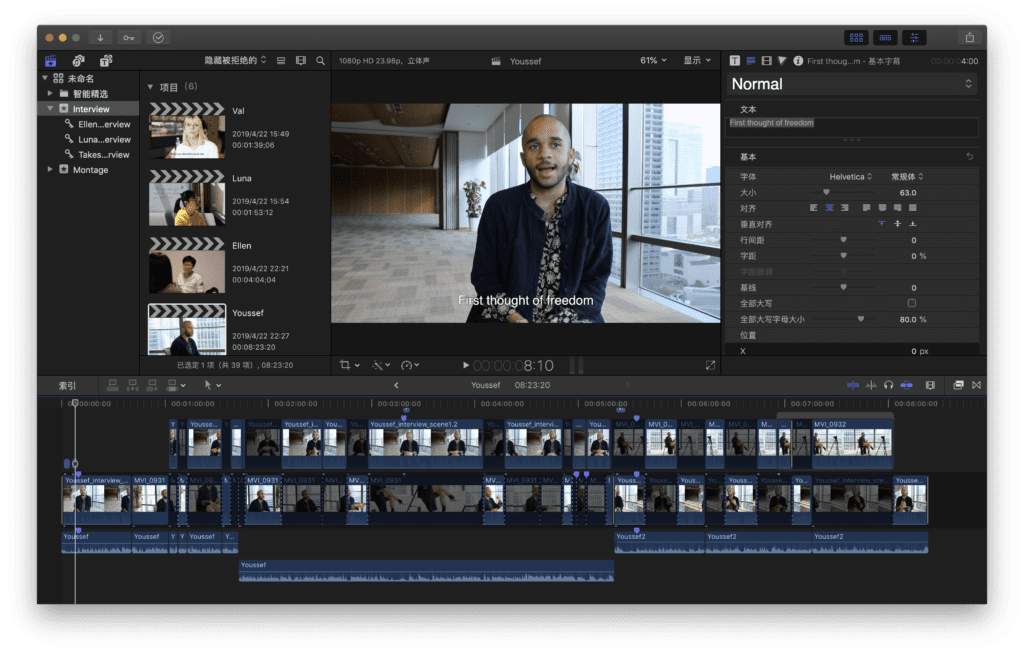Image resolution: width=1024 pixels, height=653 pixels.
Task: Click the clip appearance filmstrip icon in browser
Action: [x=300, y=61]
